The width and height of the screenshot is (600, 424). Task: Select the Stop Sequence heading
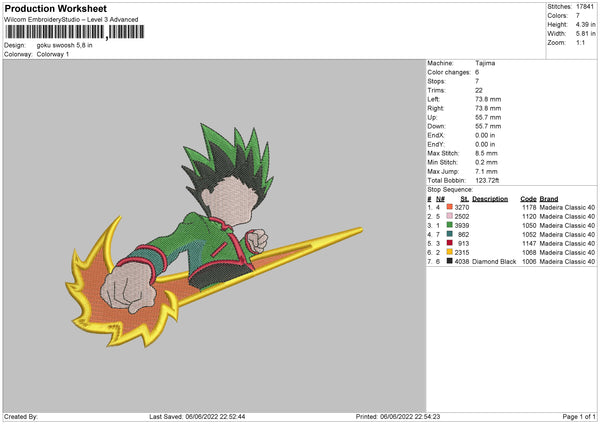point(449,187)
